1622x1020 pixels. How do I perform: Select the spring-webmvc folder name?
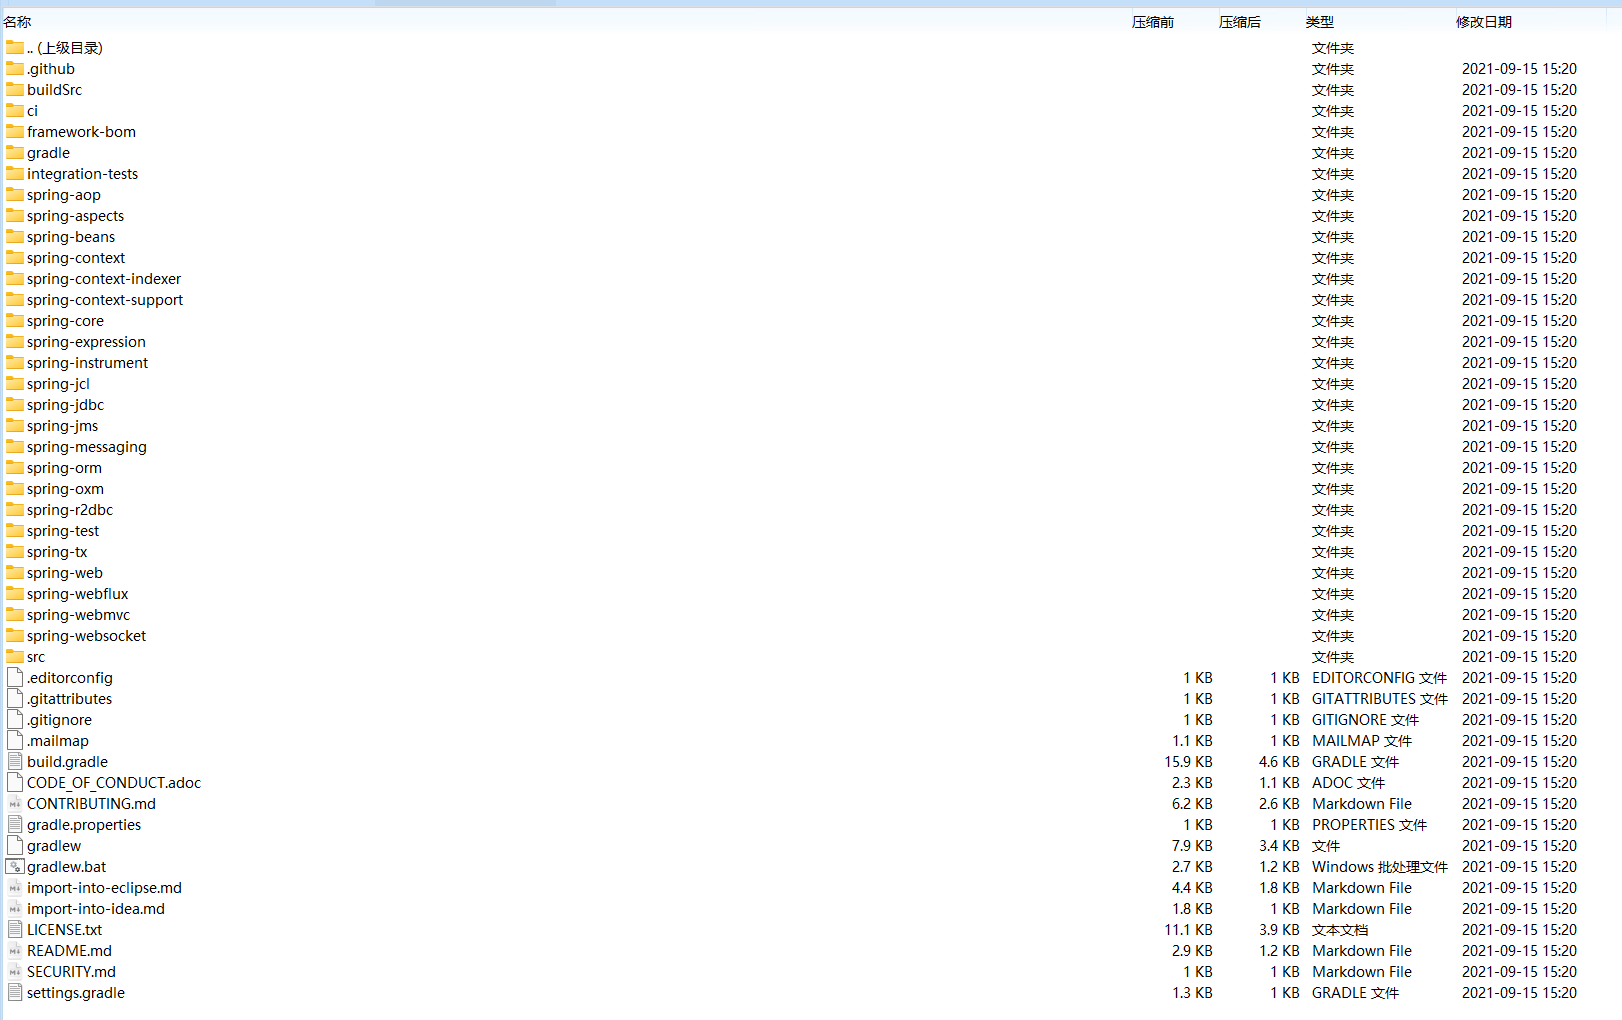pyautogui.click(x=78, y=615)
